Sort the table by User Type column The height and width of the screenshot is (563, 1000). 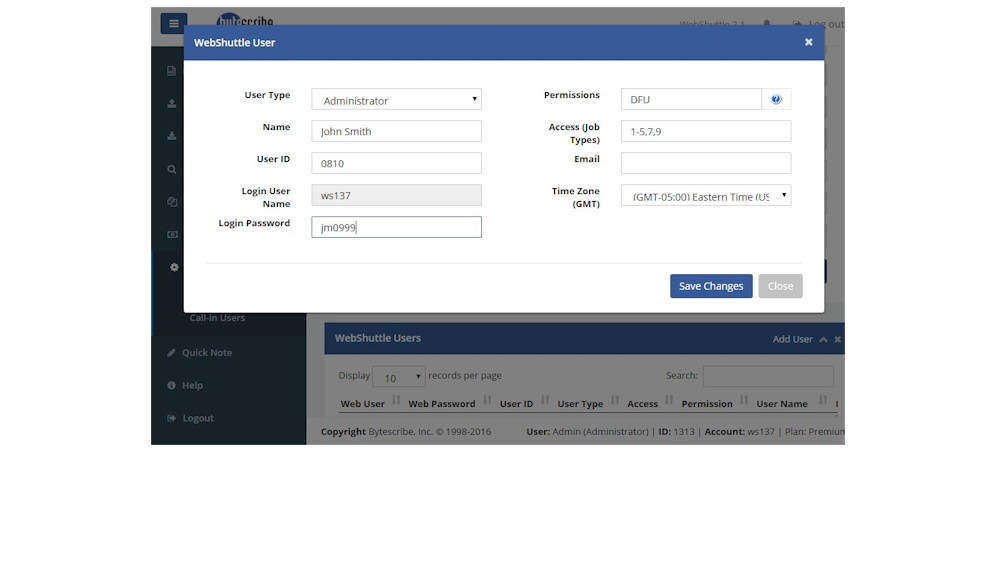[x=581, y=404]
